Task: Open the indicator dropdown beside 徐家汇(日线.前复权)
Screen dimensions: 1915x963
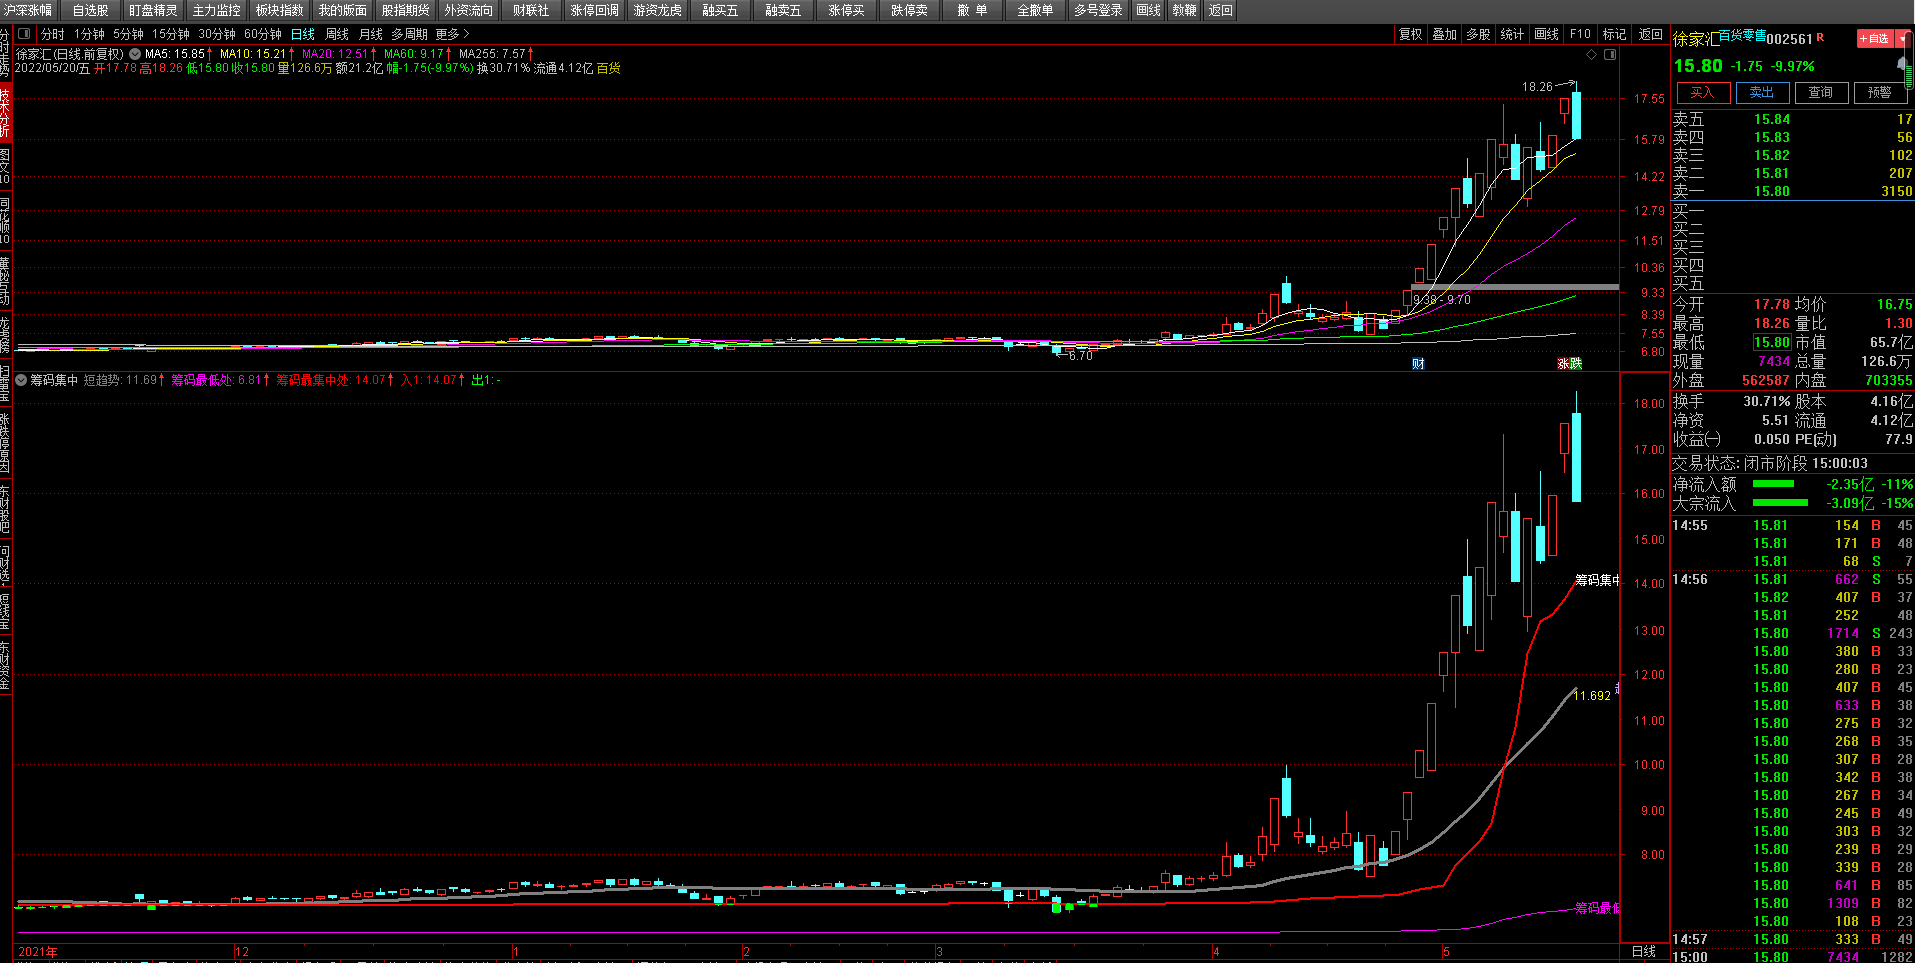Action: click(x=135, y=54)
